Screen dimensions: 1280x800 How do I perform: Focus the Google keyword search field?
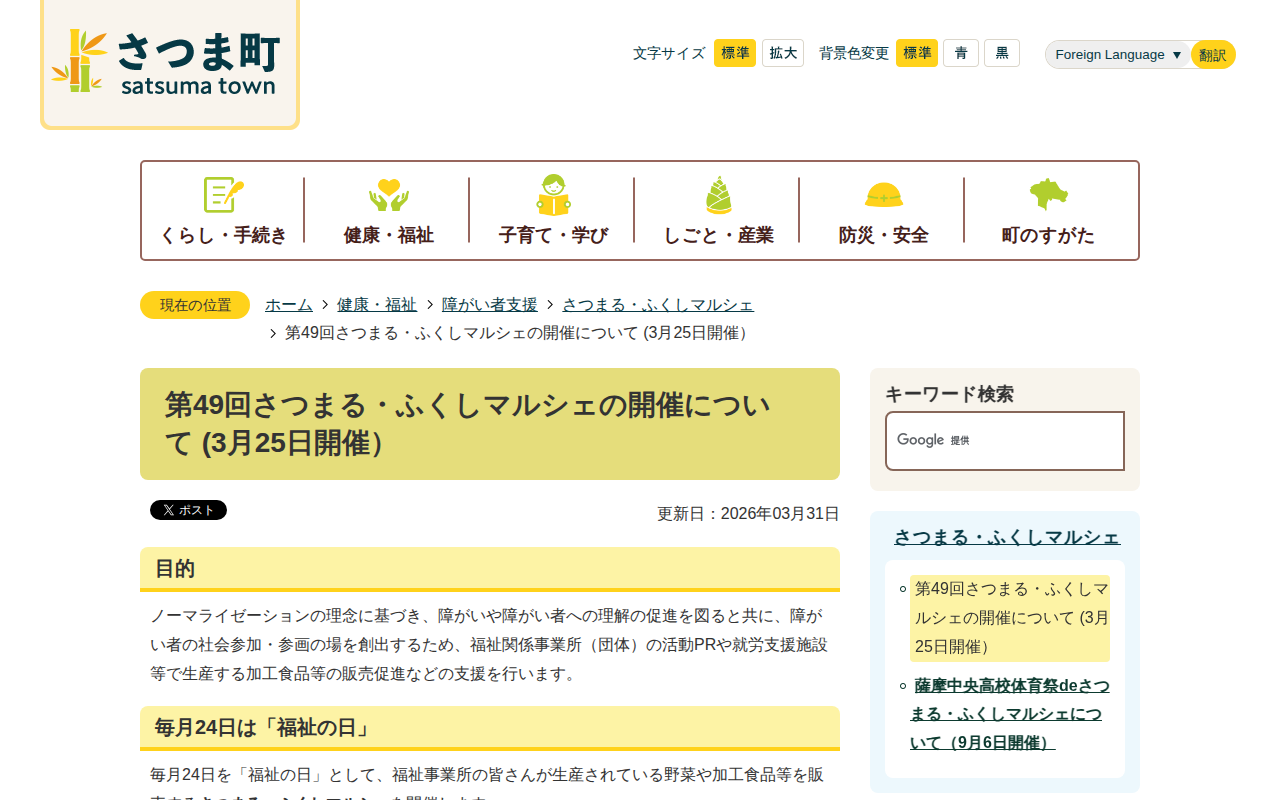(1005, 441)
